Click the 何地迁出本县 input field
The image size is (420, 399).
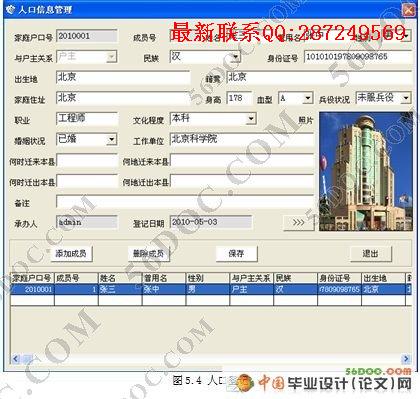click(242, 181)
